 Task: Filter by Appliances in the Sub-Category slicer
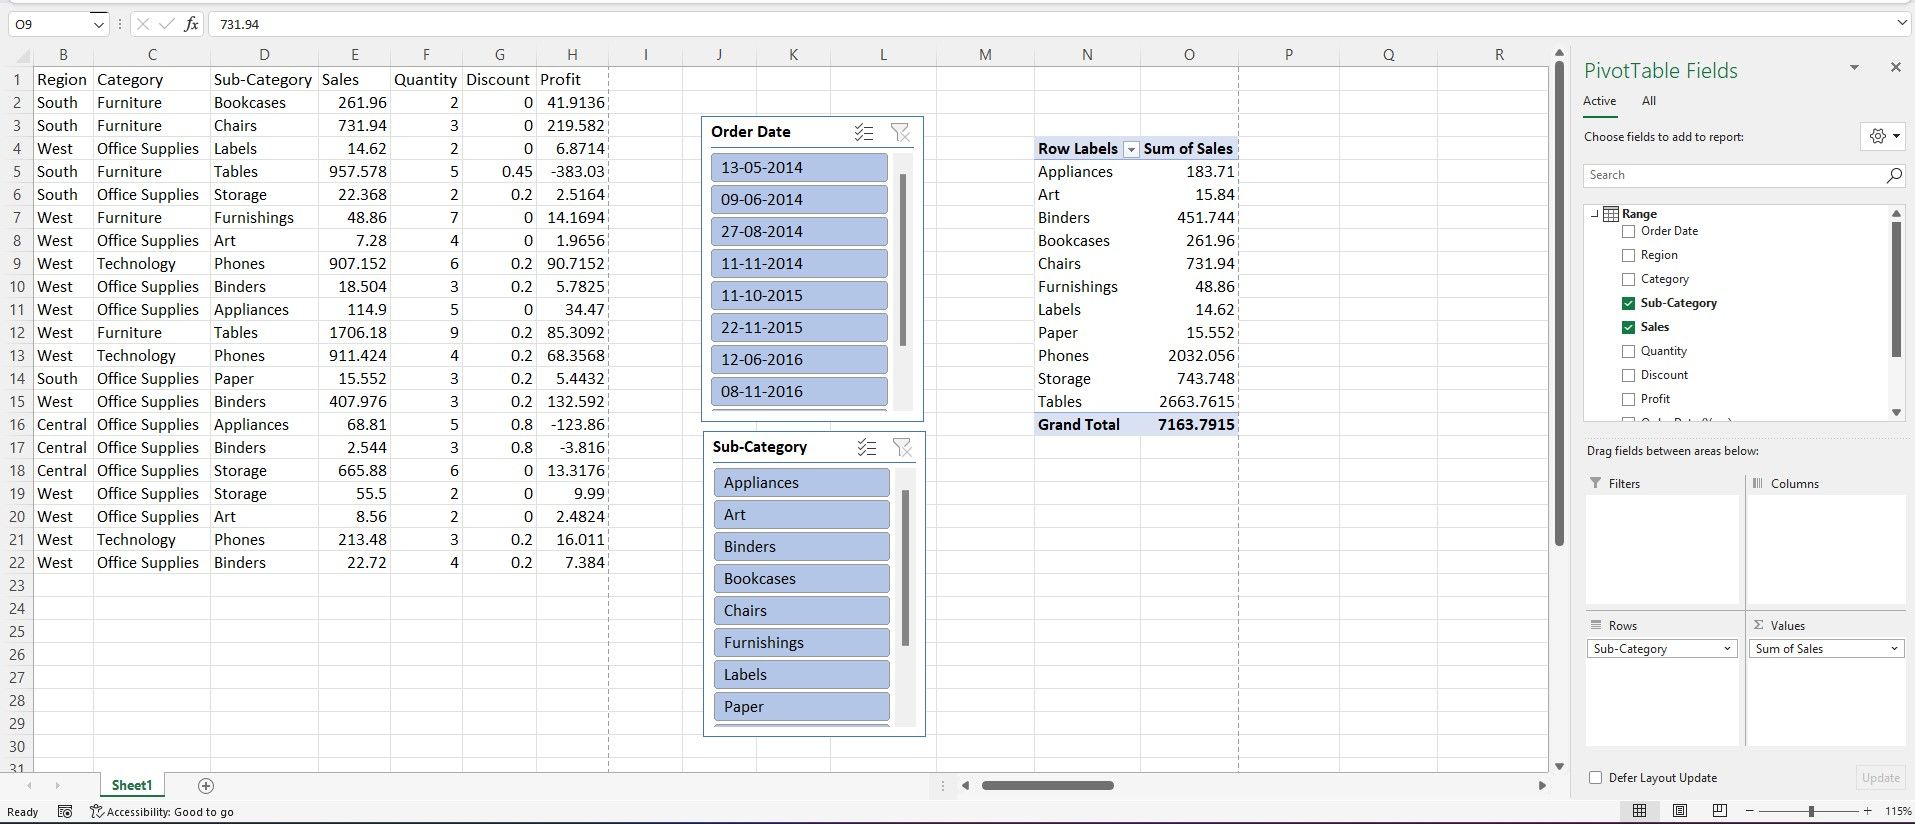[801, 483]
